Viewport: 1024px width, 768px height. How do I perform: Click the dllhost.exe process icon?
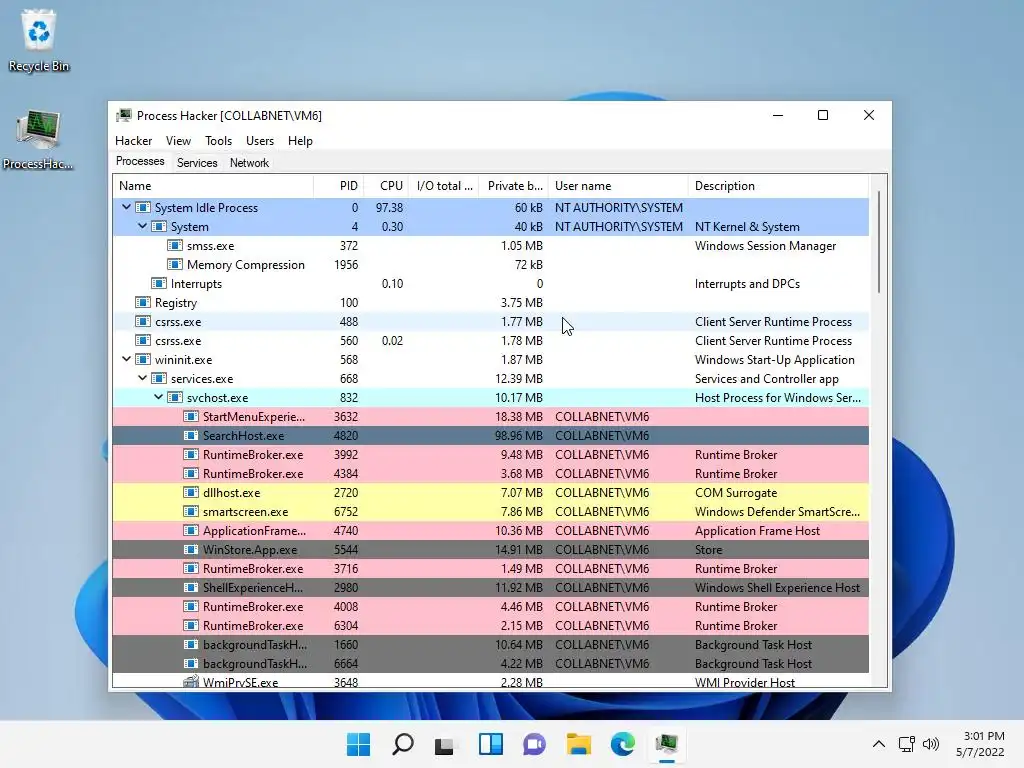[191, 492]
